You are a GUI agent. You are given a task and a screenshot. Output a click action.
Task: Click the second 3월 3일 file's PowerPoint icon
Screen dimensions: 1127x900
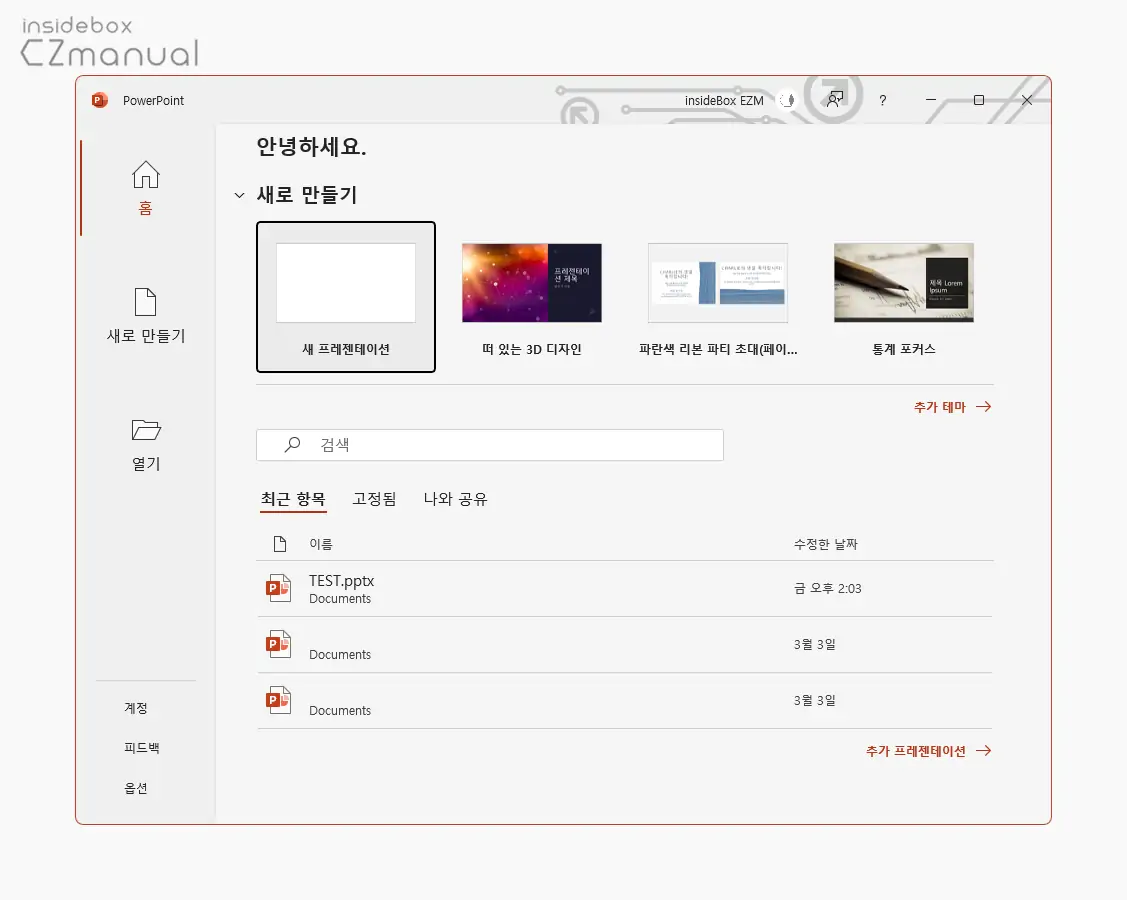(x=279, y=699)
